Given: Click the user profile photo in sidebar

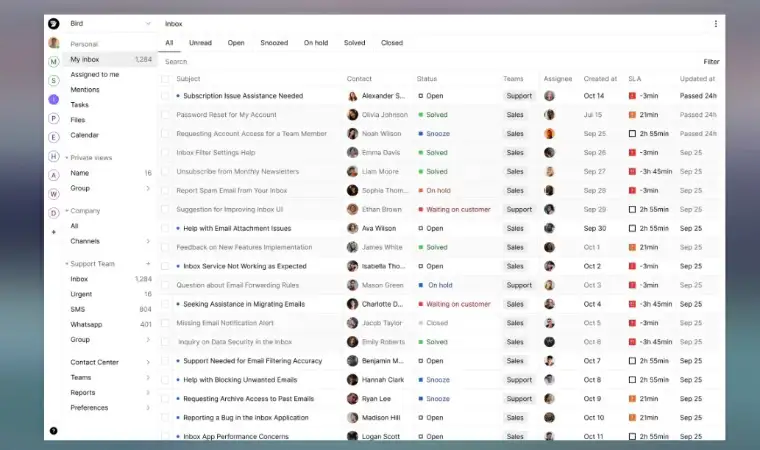Looking at the screenshot, I should 54,43.
